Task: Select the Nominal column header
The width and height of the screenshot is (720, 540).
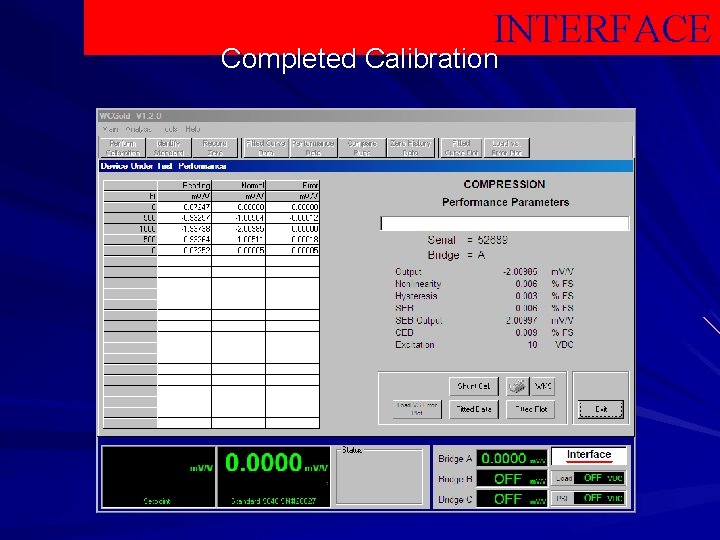Action: tap(238, 186)
